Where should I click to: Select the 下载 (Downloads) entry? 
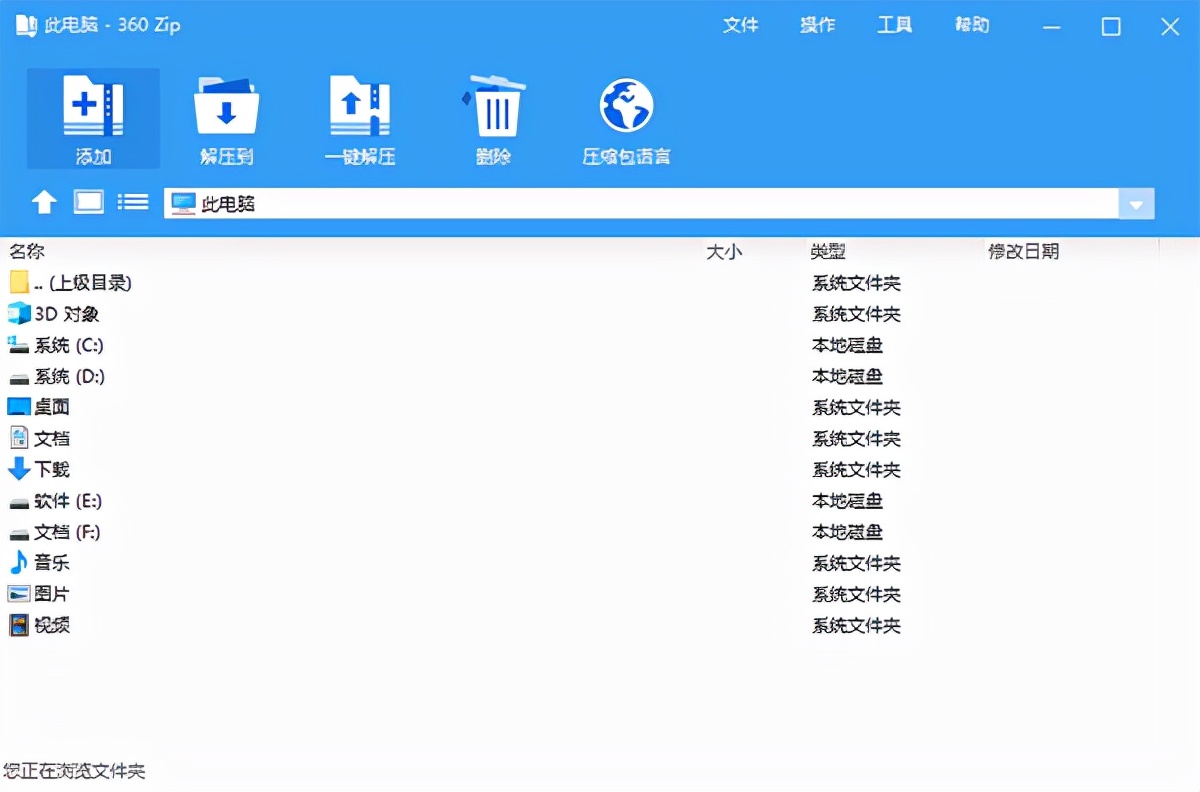tap(50, 469)
